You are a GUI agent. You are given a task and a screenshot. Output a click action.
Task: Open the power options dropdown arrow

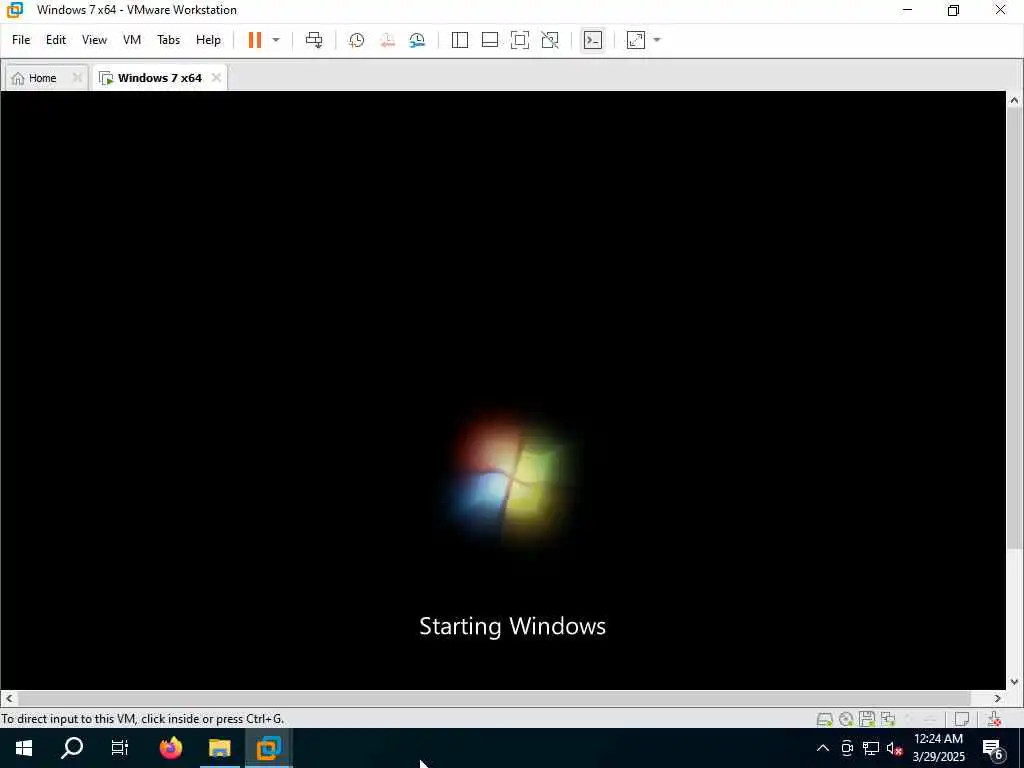[x=276, y=40]
